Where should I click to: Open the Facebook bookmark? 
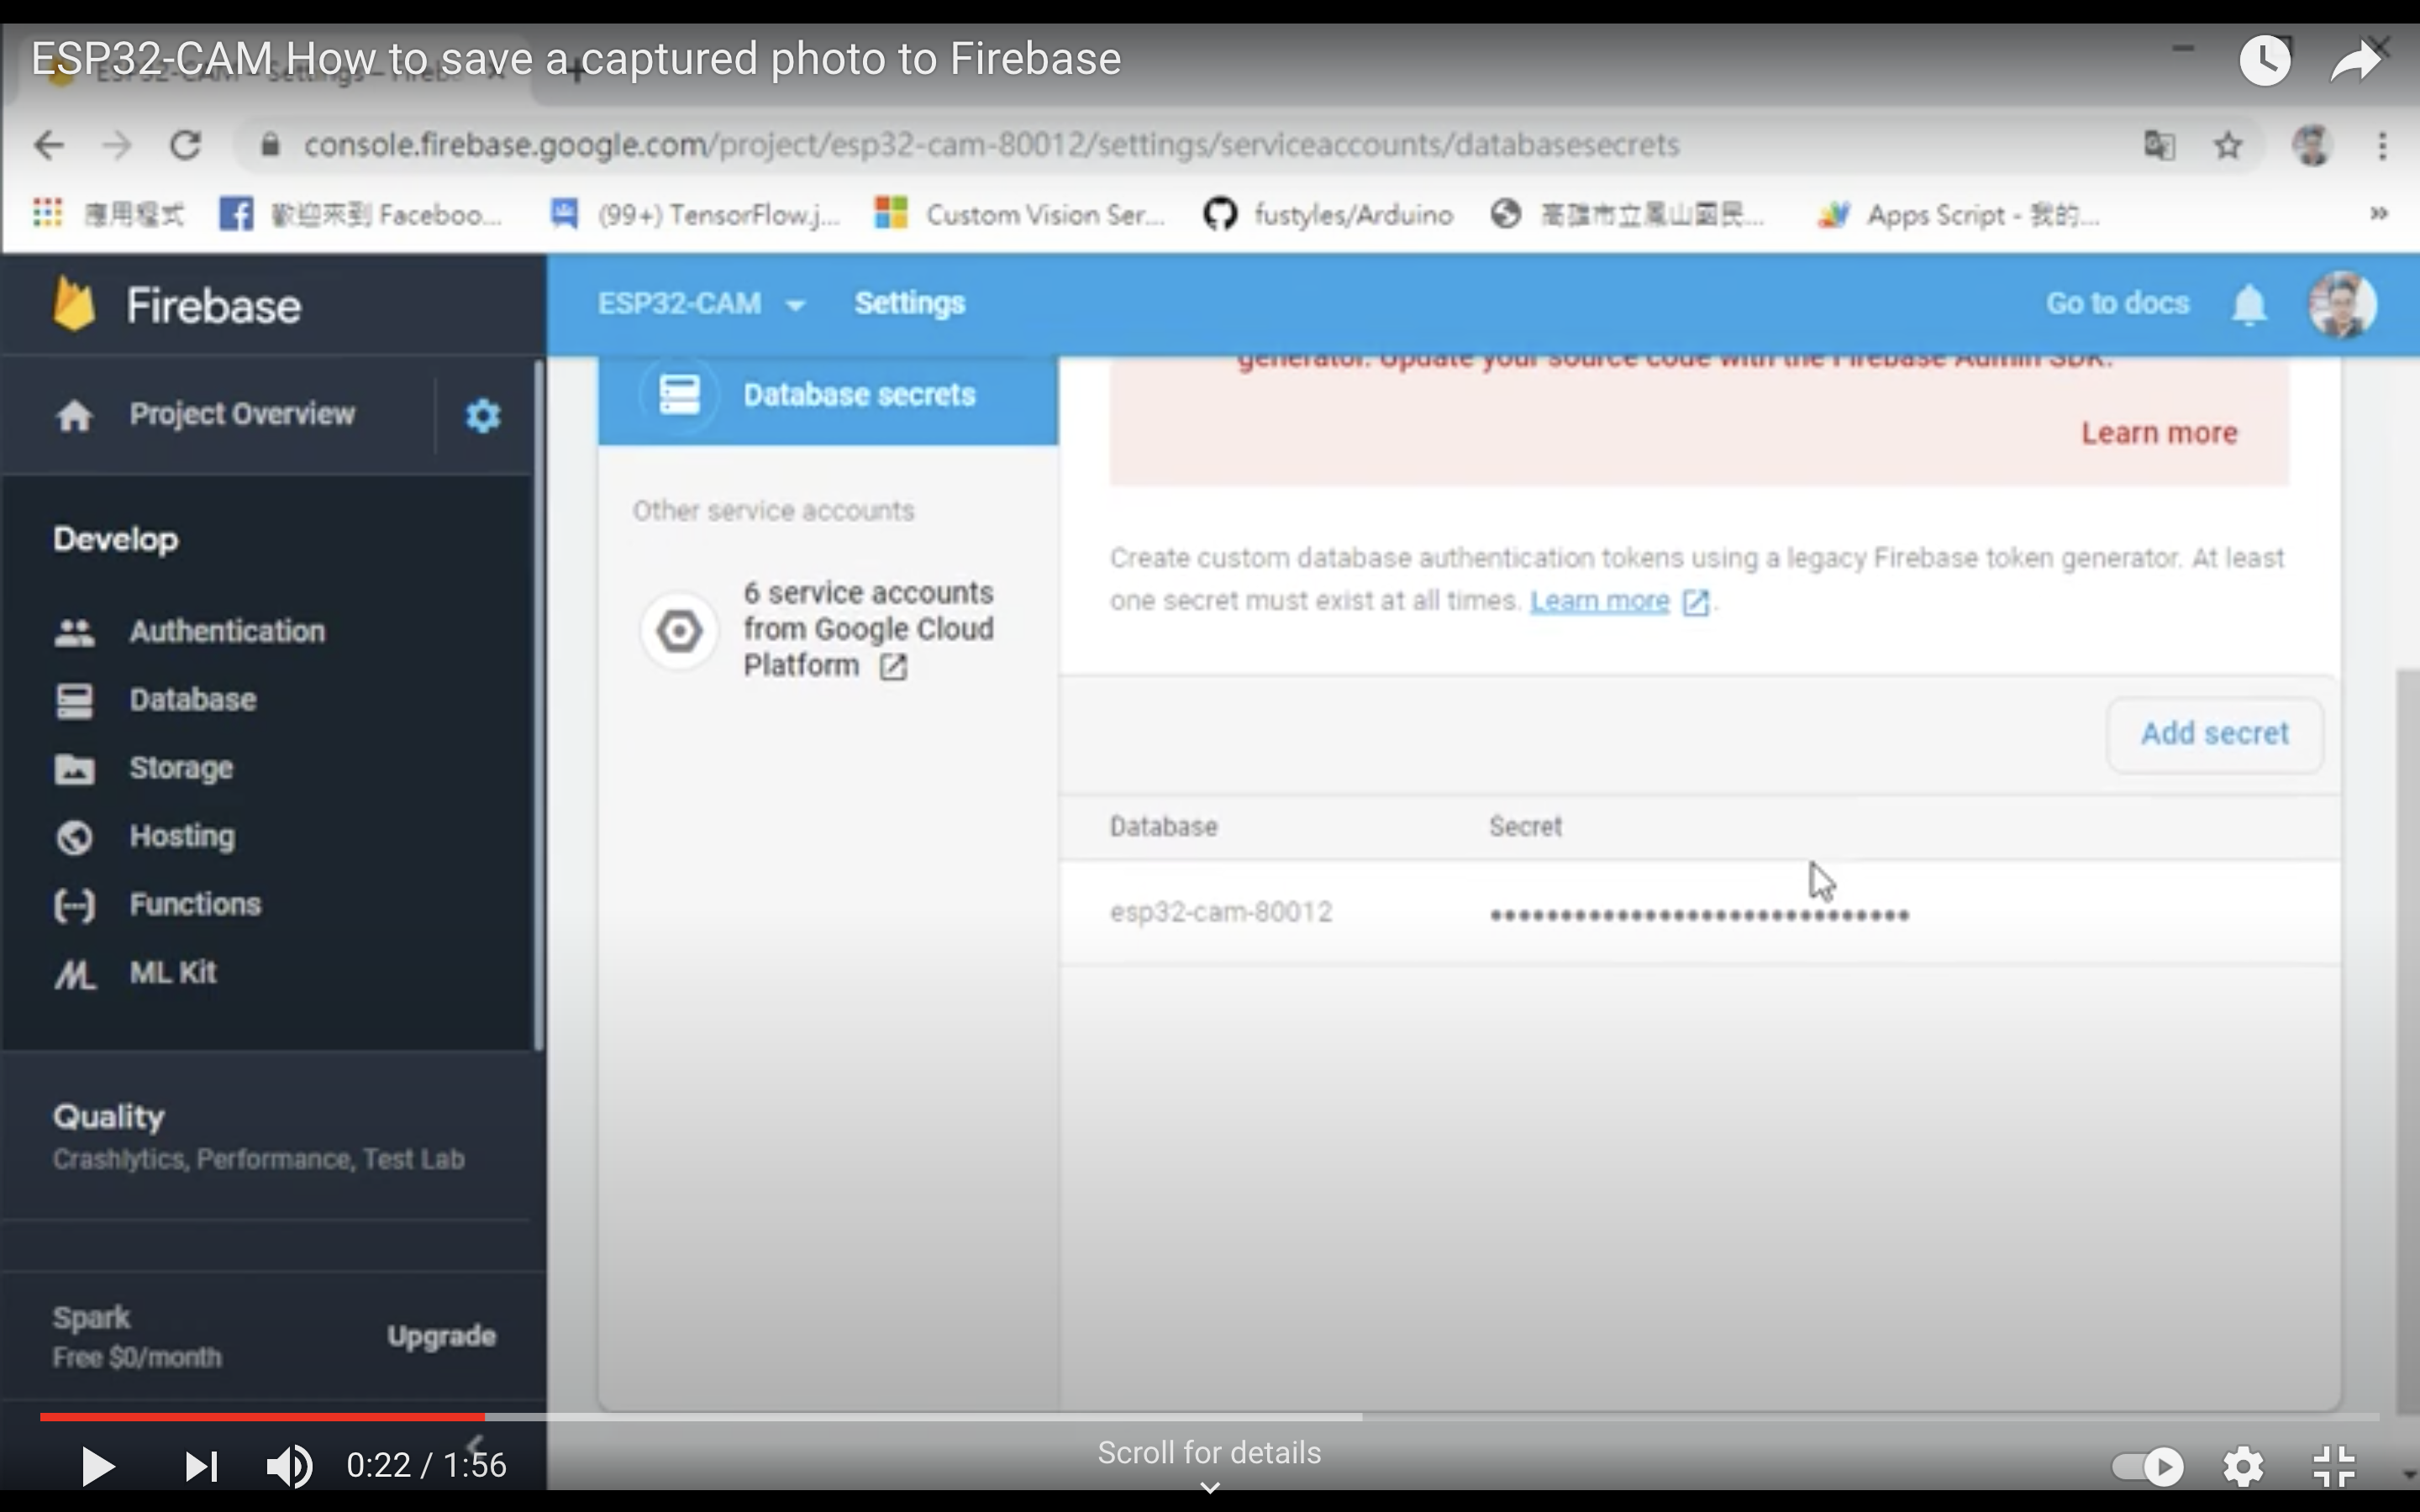(360, 214)
